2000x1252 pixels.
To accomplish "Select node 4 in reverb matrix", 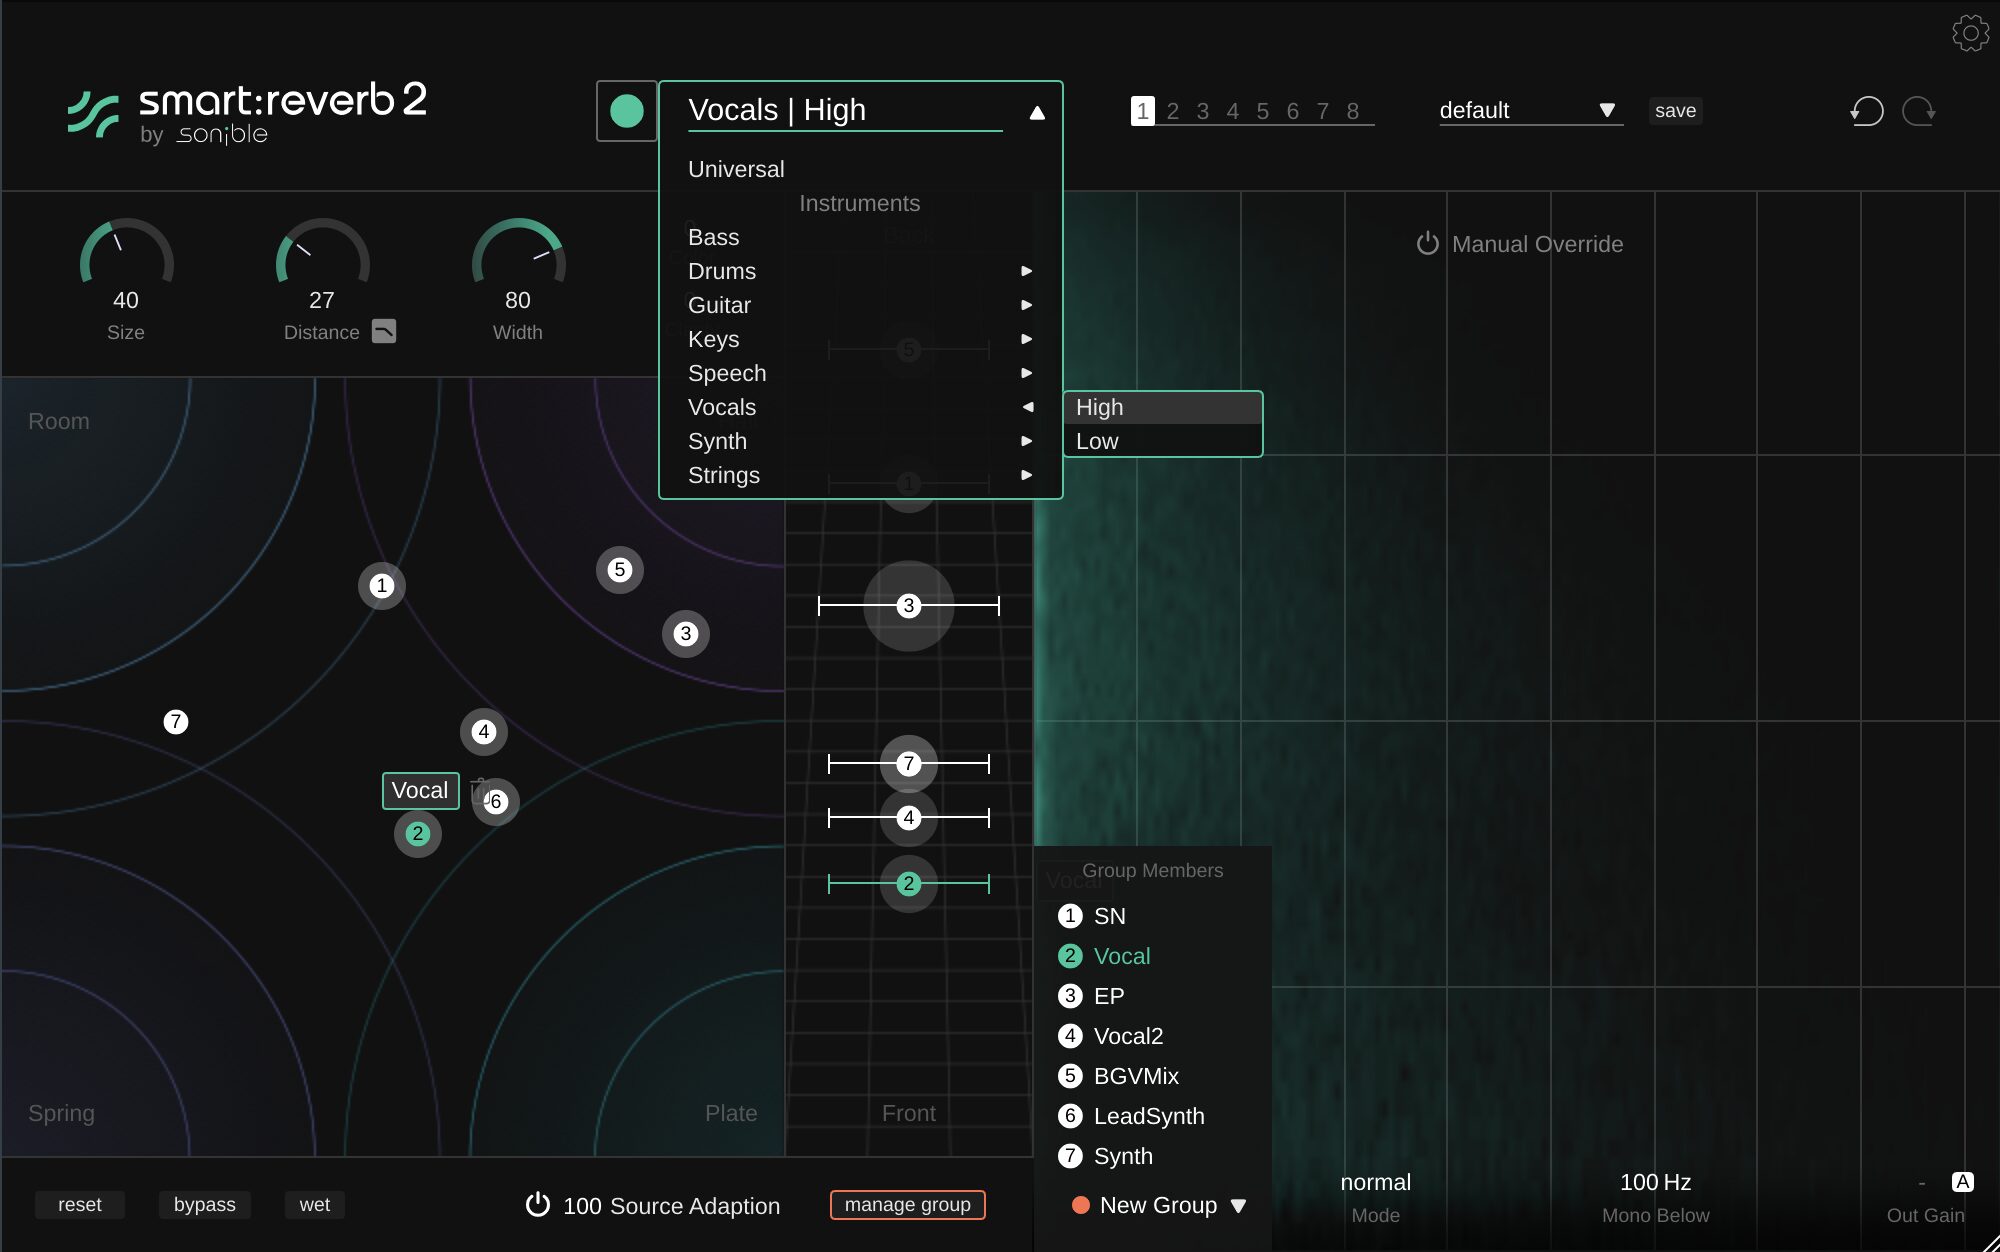I will pyautogui.click(x=484, y=732).
